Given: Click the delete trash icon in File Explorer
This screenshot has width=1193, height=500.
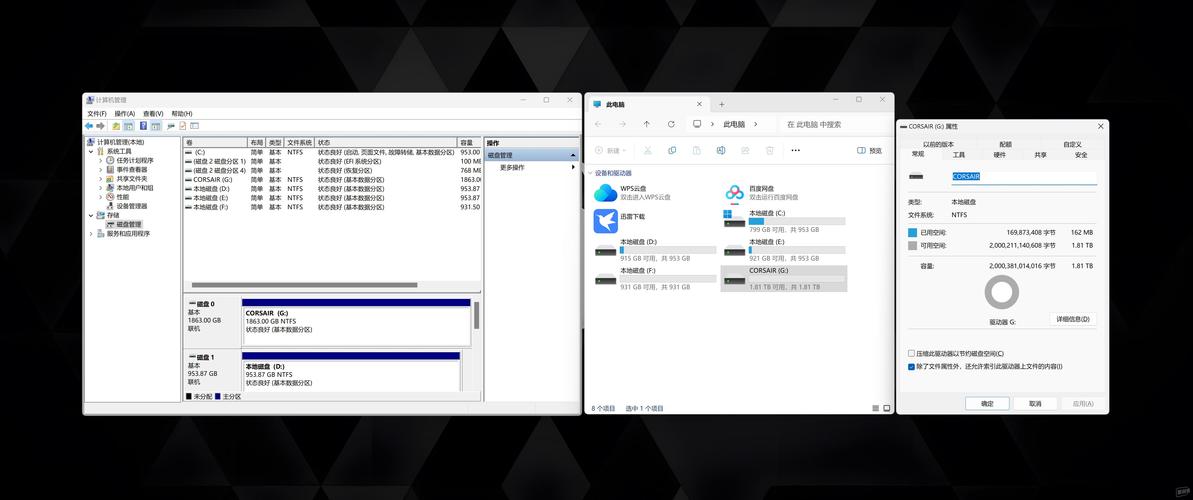Looking at the screenshot, I should click(x=769, y=151).
